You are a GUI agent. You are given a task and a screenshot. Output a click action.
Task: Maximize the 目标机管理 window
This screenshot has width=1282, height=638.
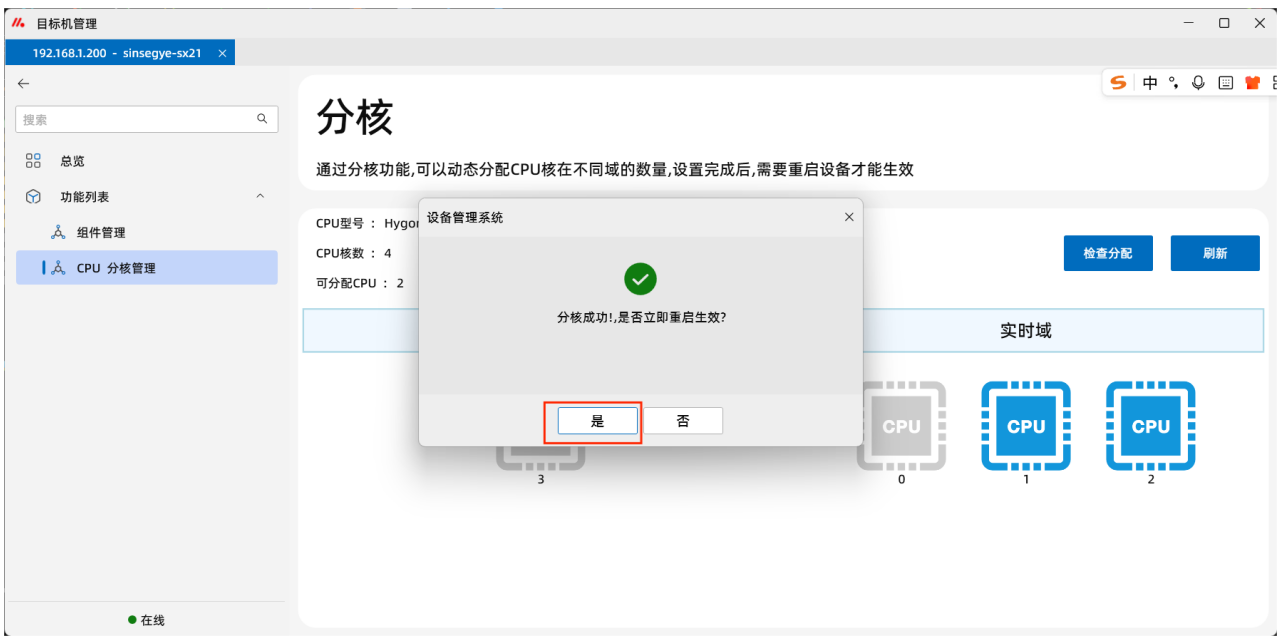tap(1224, 22)
